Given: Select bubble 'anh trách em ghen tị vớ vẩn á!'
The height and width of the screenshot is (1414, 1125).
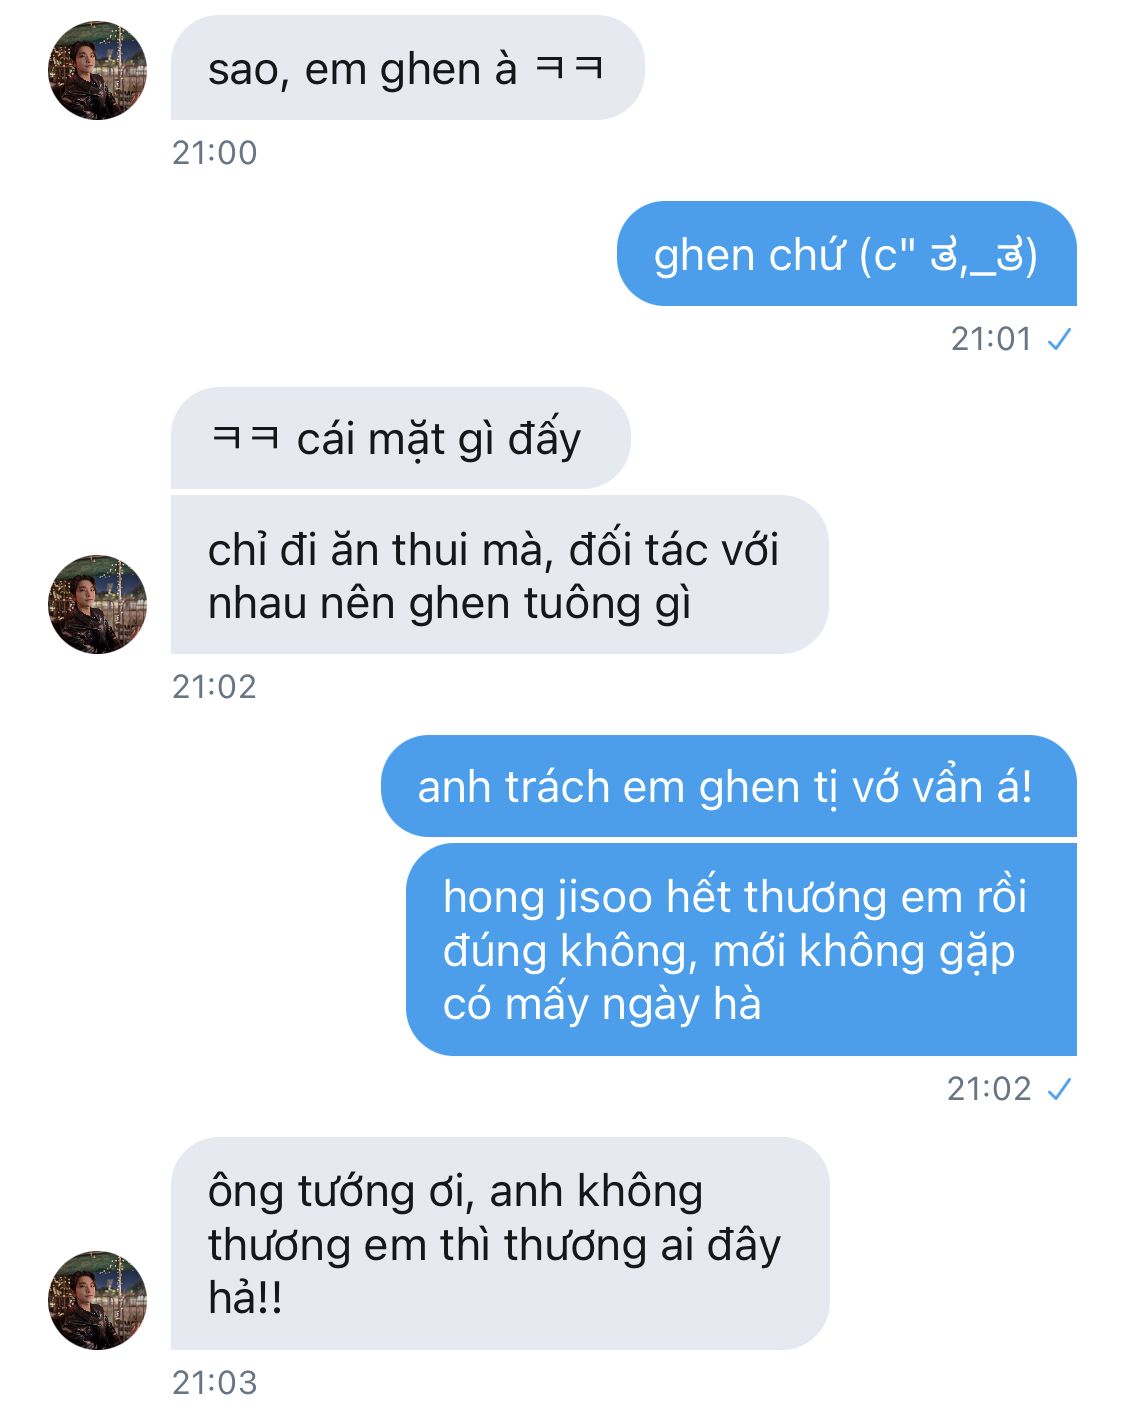Looking at the screenshot, I should tap(728, 786).
